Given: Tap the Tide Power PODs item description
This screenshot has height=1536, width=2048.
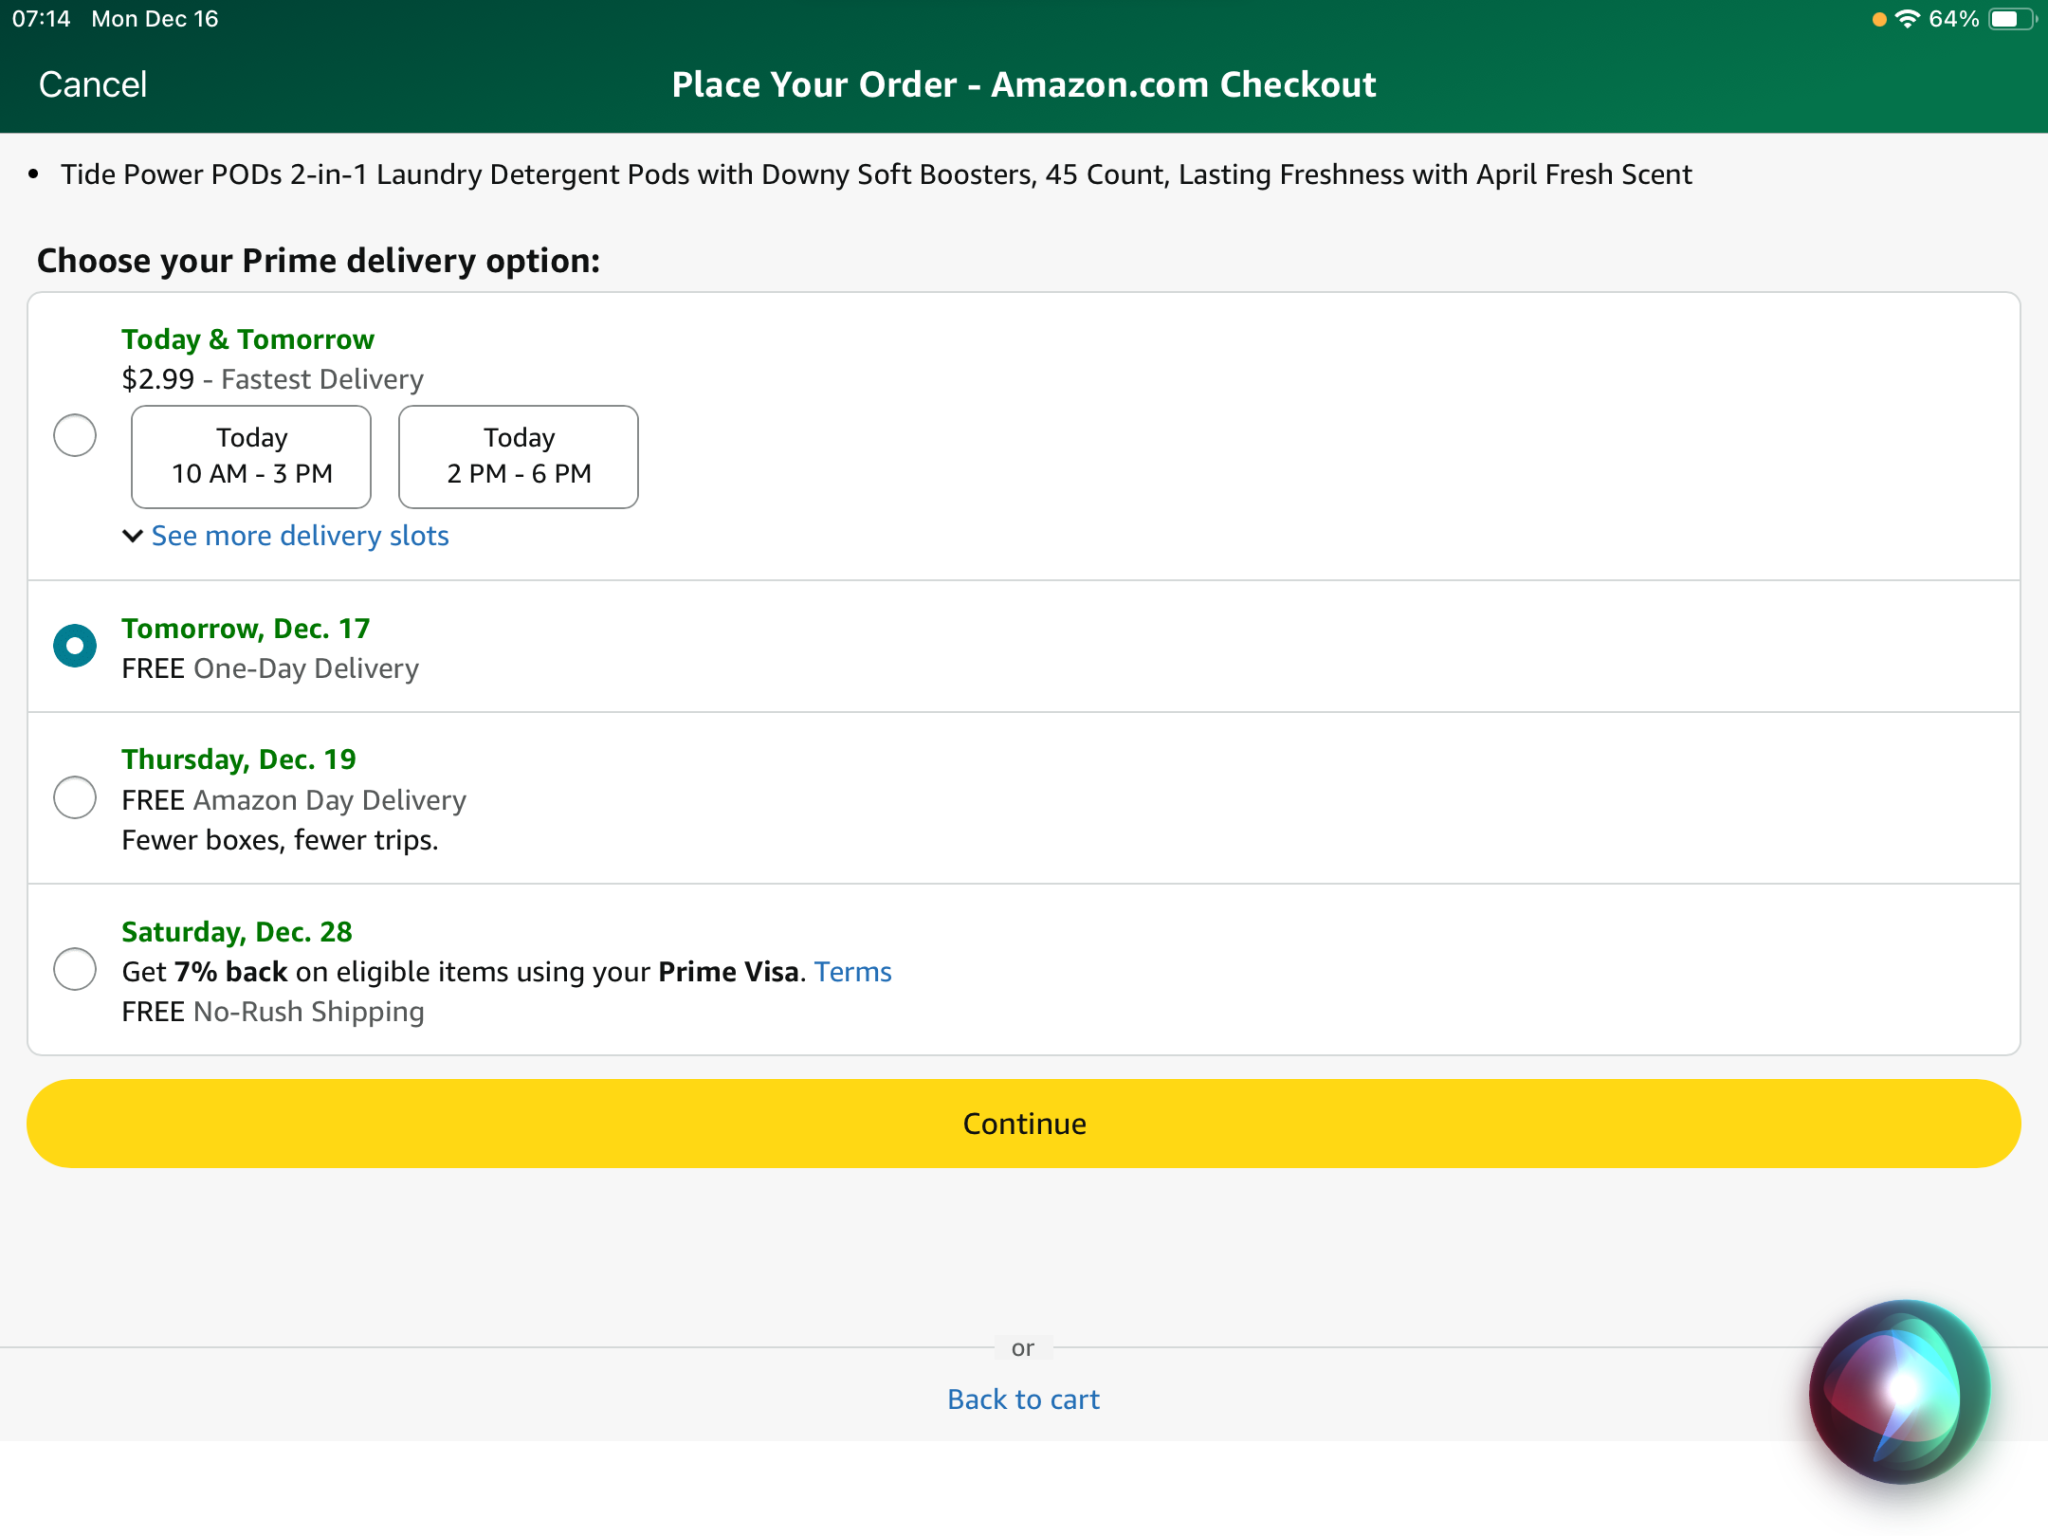Looking at the screenshot, I should click(x=876, y=174).
